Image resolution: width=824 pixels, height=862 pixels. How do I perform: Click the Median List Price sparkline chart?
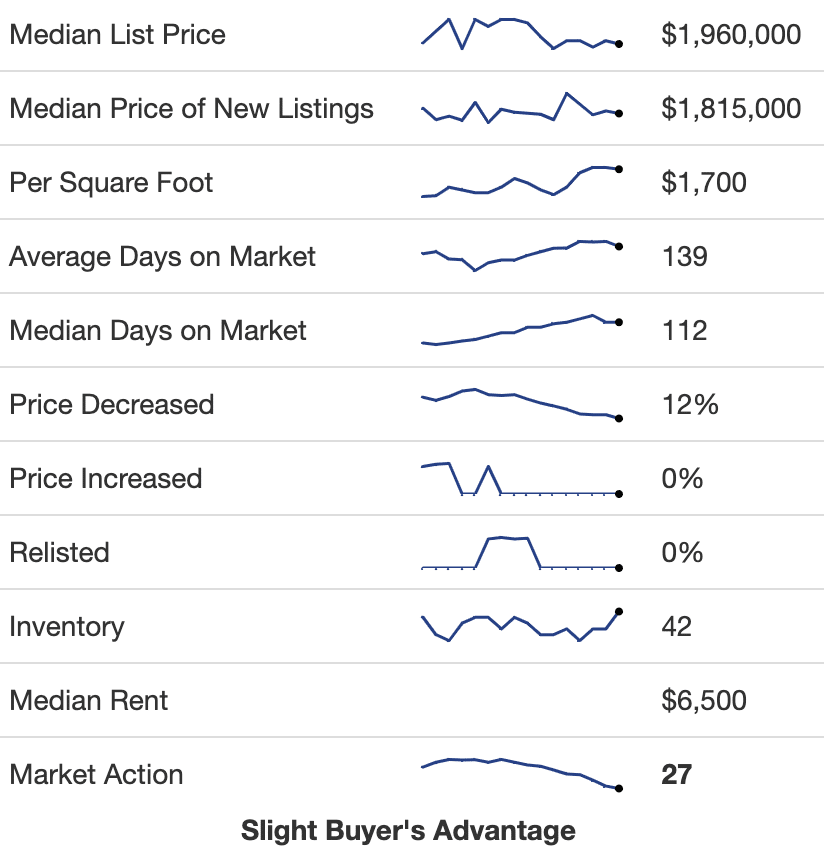coord(521,34)
